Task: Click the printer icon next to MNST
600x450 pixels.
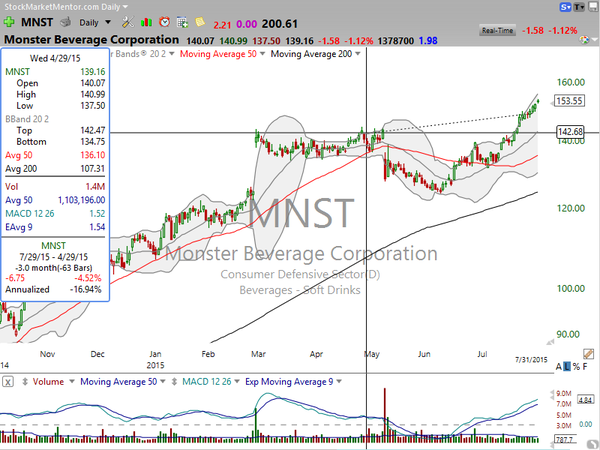Action: click(x=65, y=22)
